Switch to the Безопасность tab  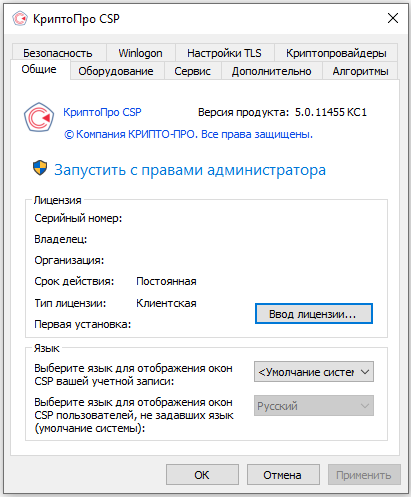pyautogui.click(x=58, y=53)
